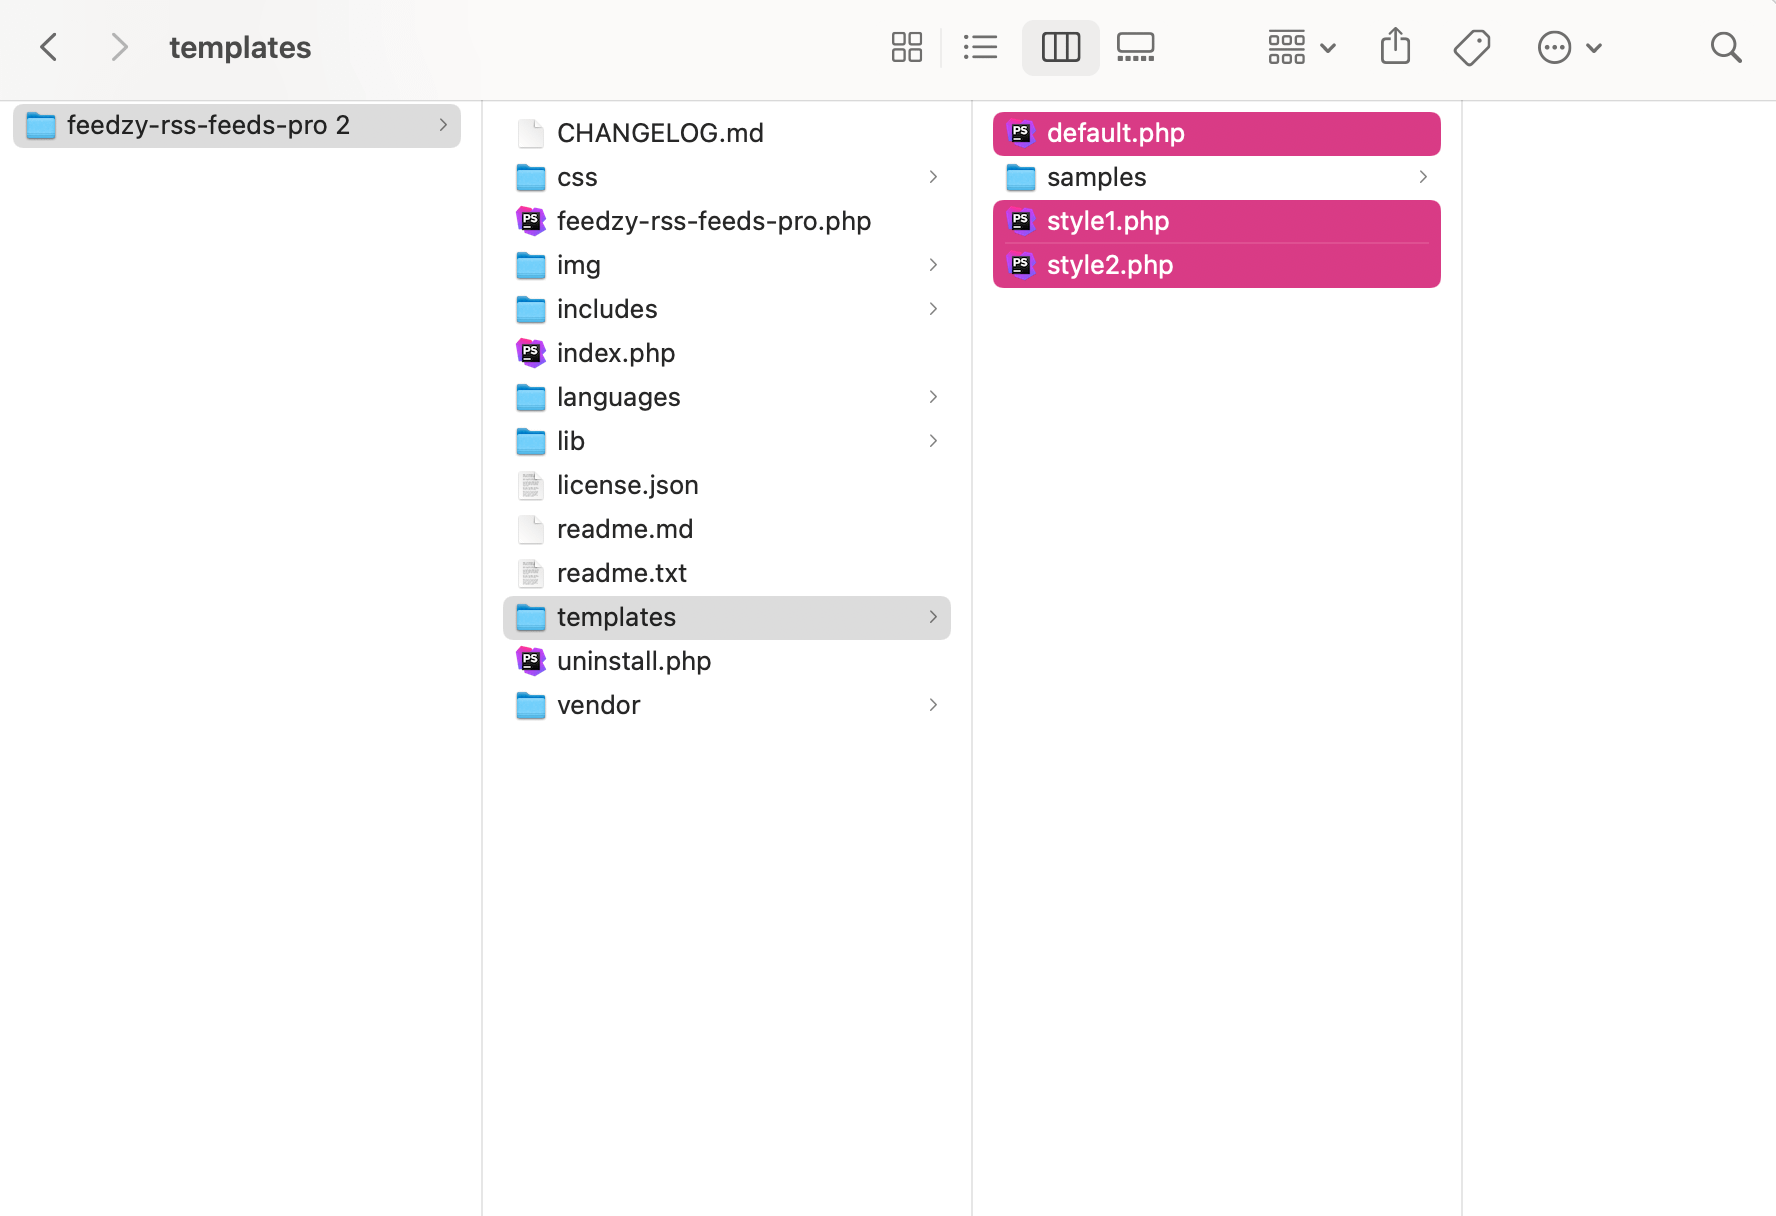The height and width of the screenshot is (1216, 1776).
Task: Open the Group By dropdown
Action: 1301,47
